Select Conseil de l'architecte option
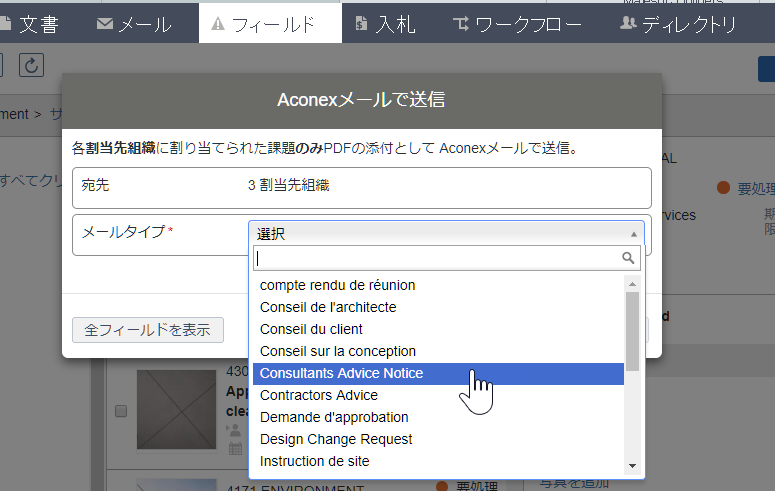The height and width of the screenshot is (491, 775). [438, 307]
